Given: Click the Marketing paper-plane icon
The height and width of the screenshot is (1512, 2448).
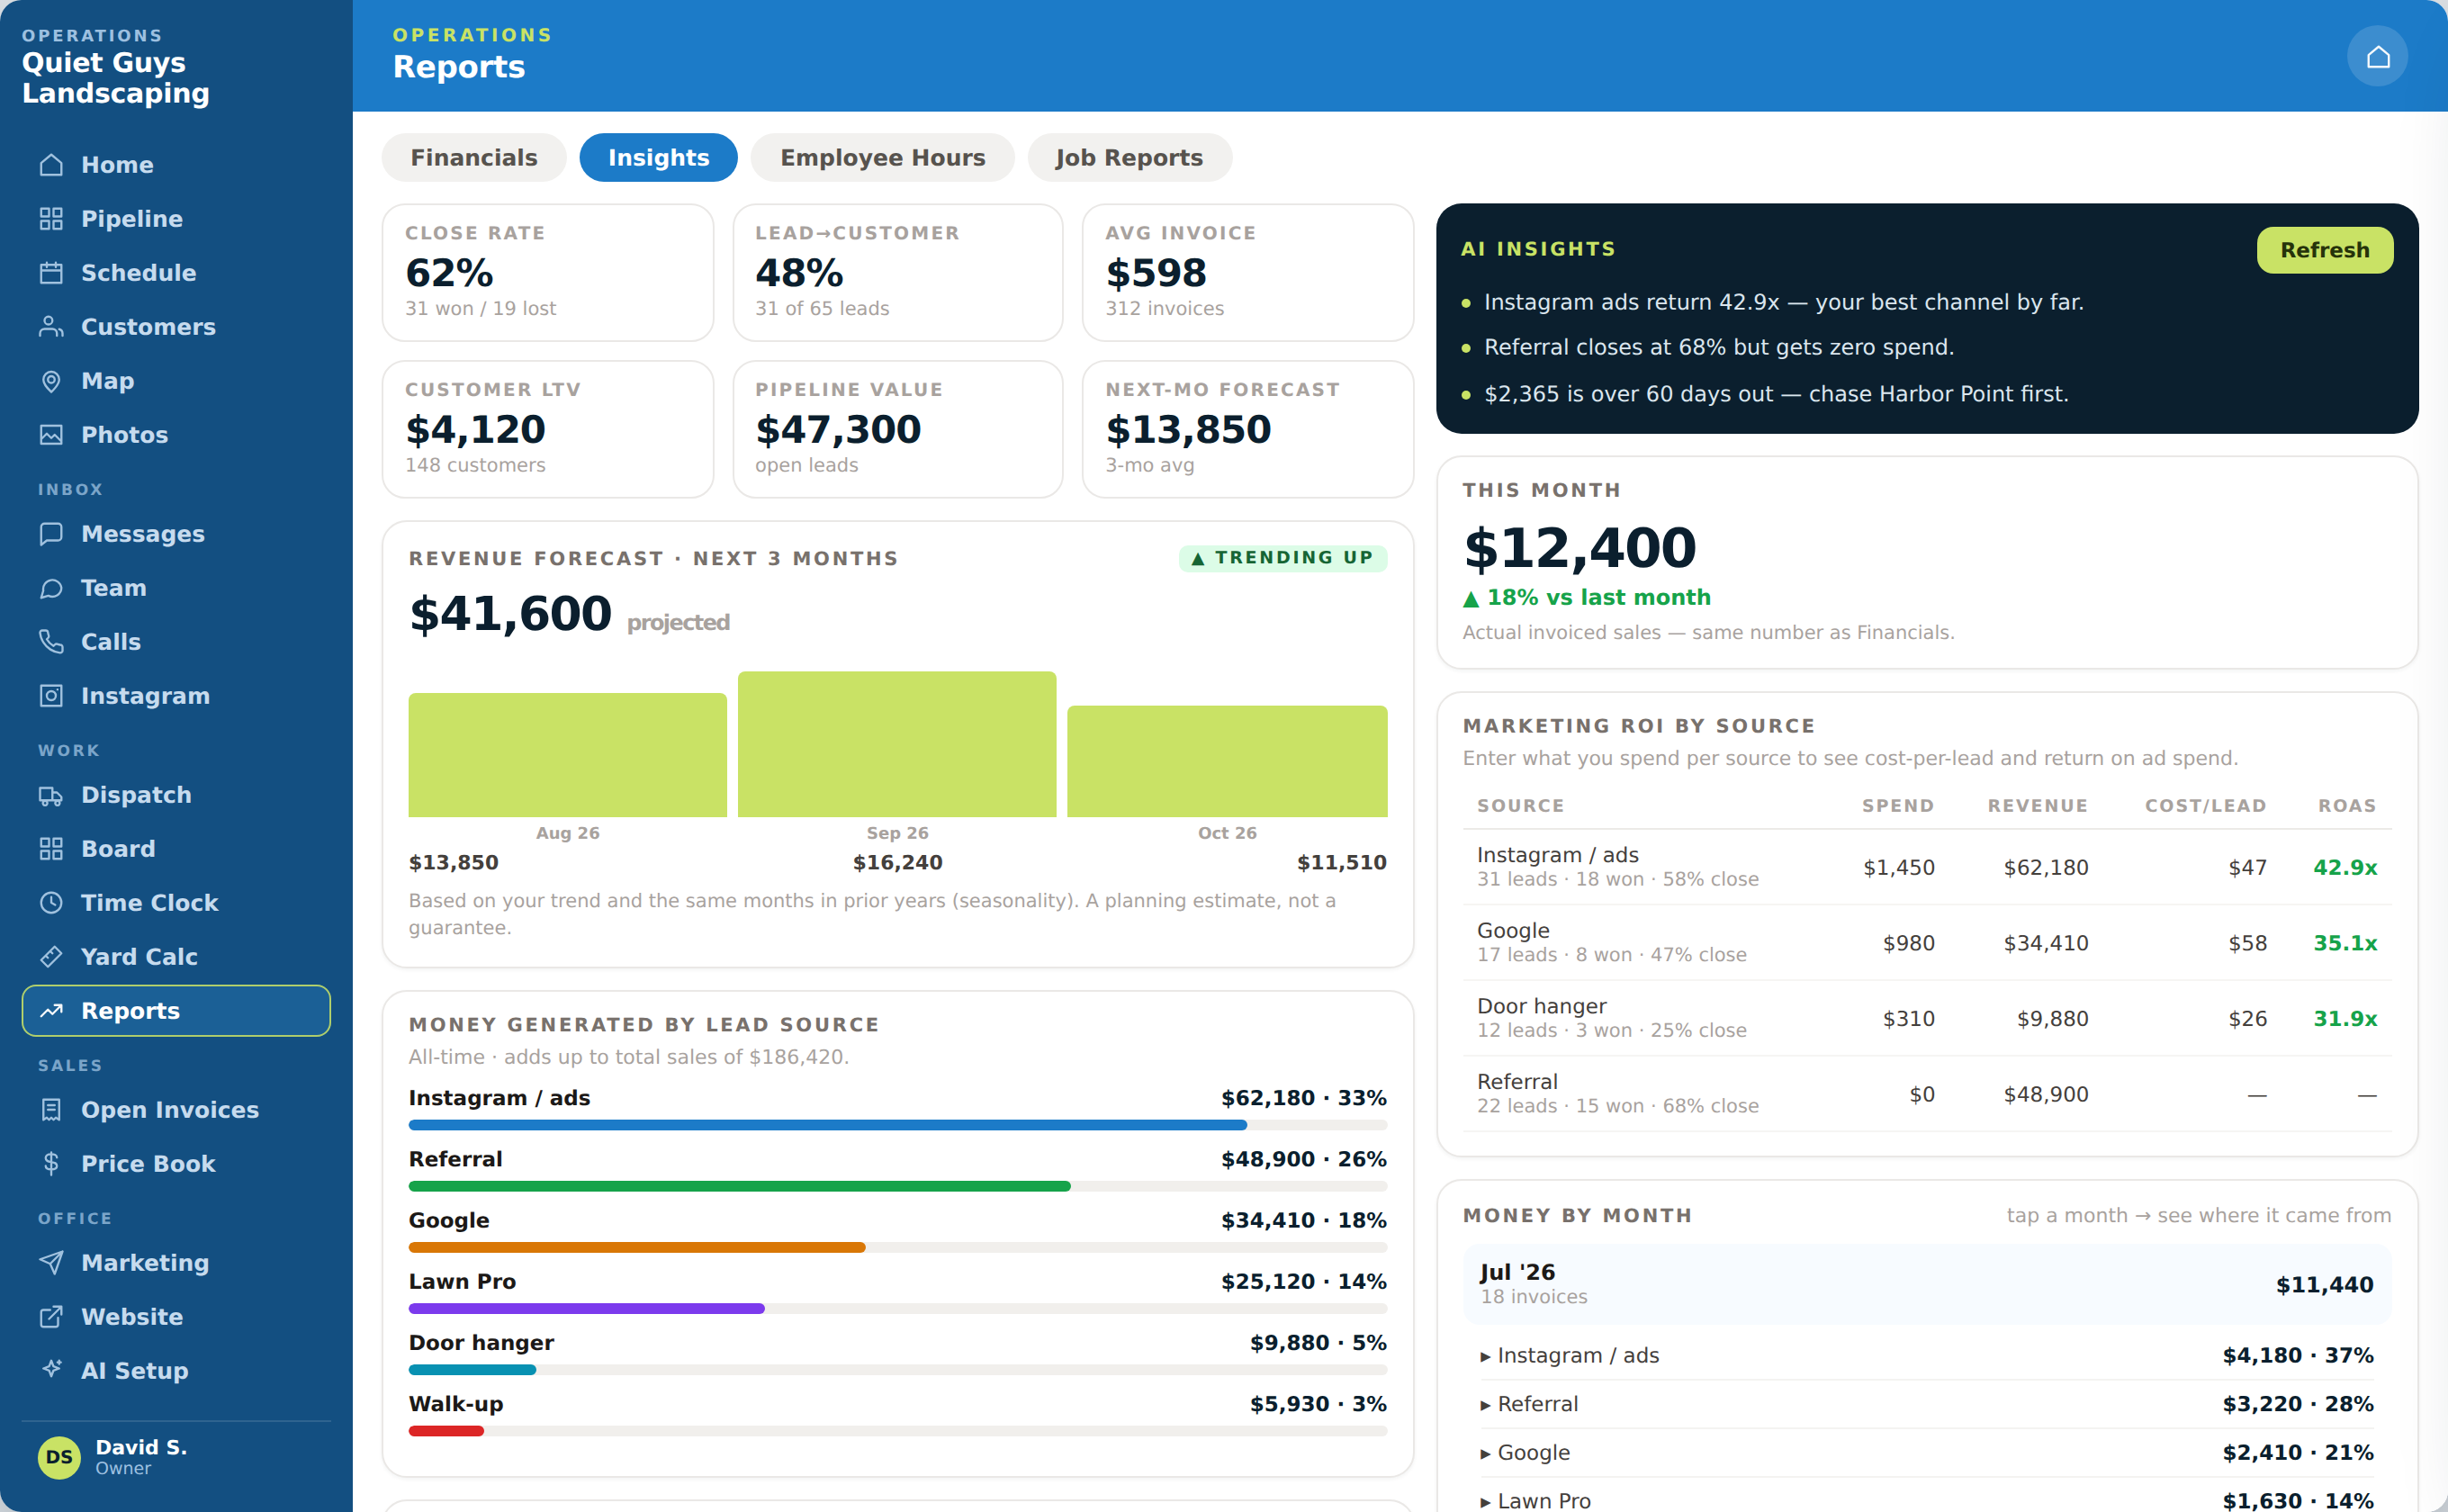Looking at the screenshot, I should 51,1263.
